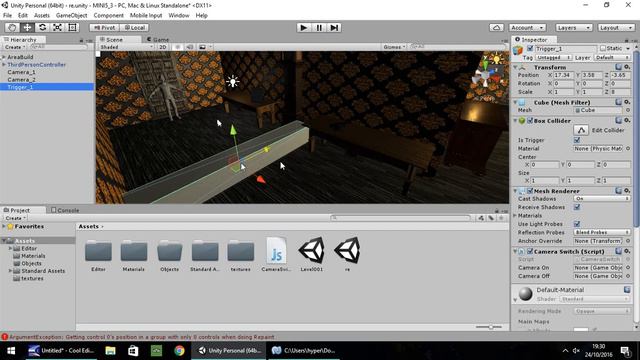Screen dimensions: 640x360
Task: Open the Layers dropdown in toolbar
Action: tap(573, 27)
